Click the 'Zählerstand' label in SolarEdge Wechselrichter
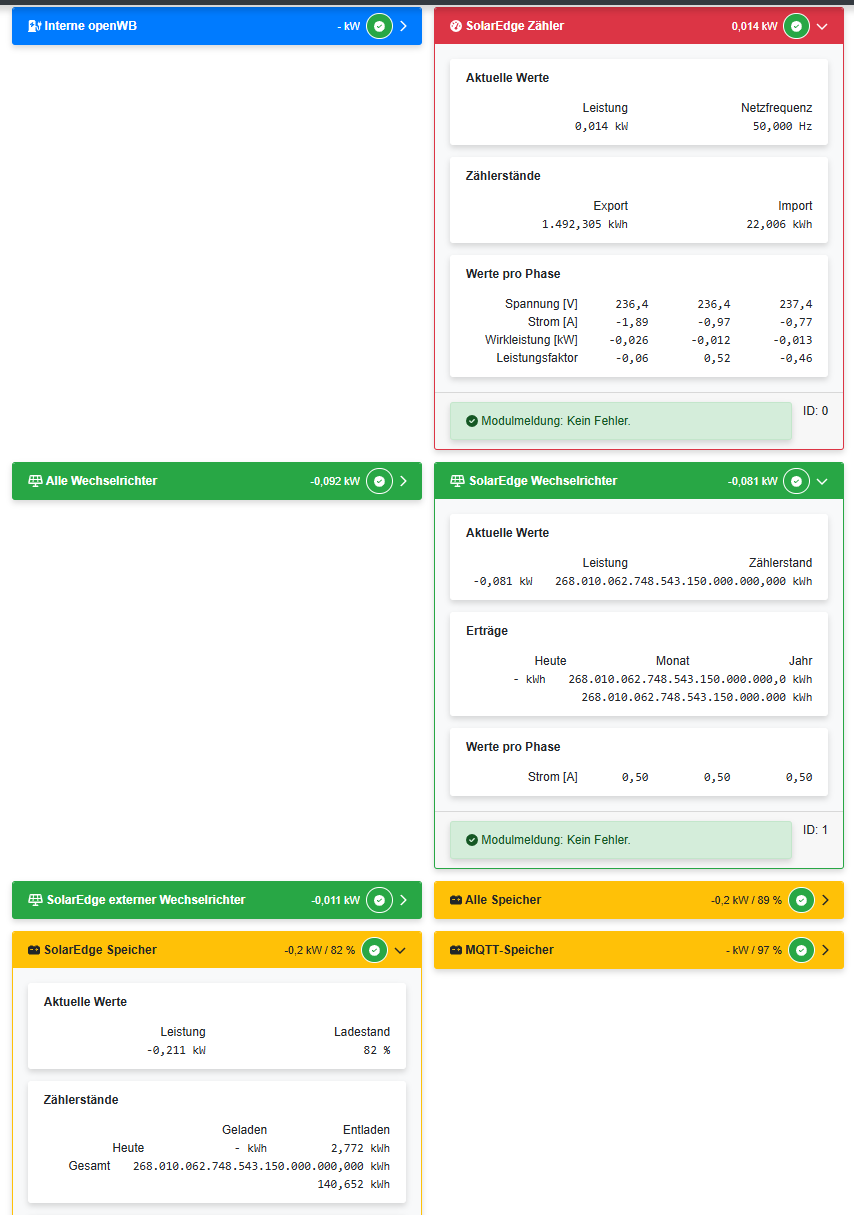The width and height of the screenshot is (854, 1215). click(x=781, y=563)
